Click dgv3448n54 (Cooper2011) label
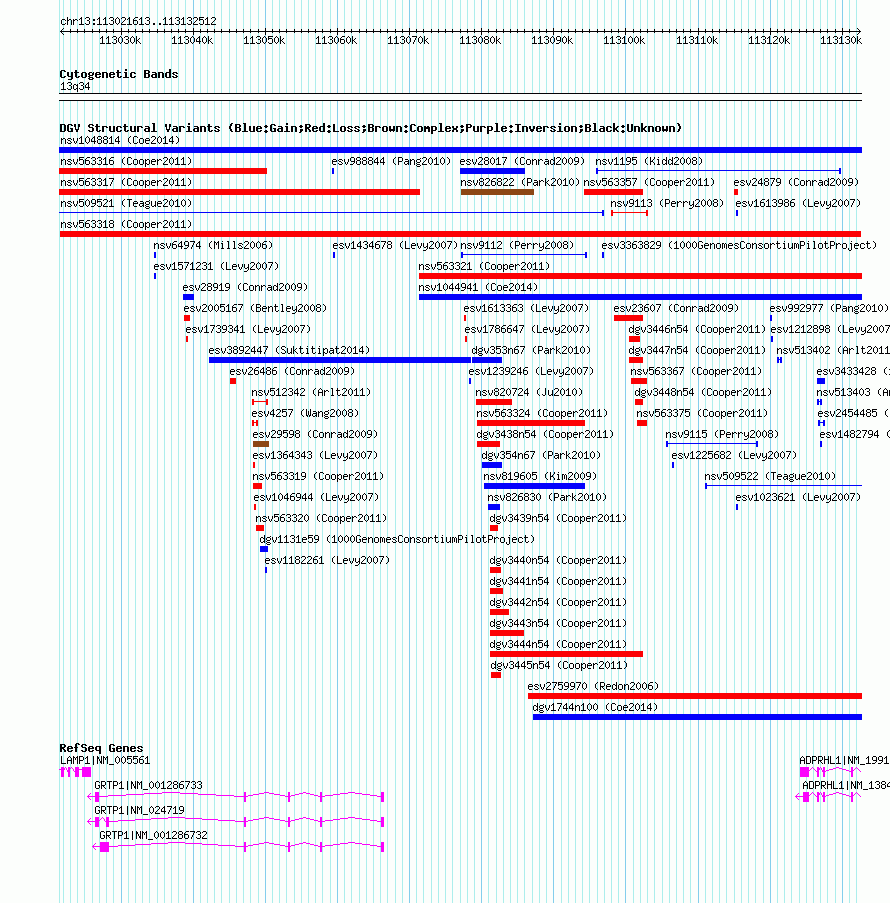 (x=703, y=392)
